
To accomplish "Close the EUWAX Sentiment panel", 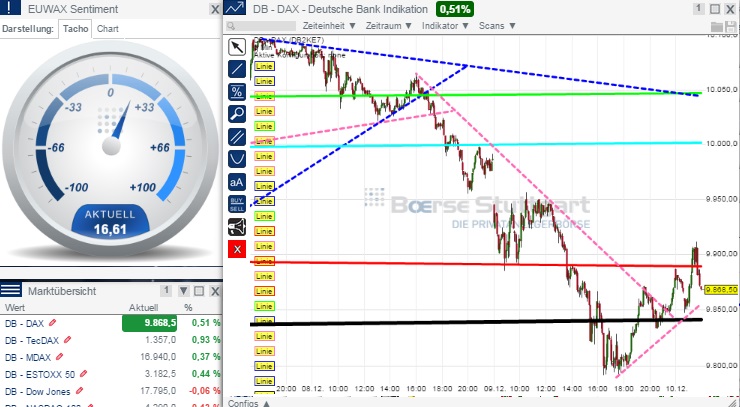I will [x=215, y=9].
